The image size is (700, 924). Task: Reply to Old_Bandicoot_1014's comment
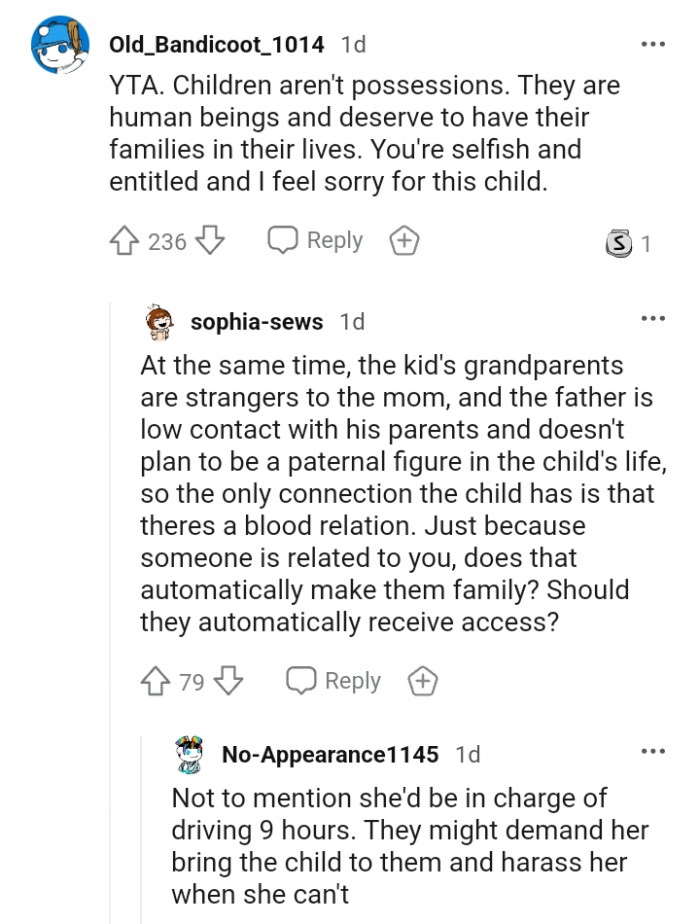tap(316, 240)
